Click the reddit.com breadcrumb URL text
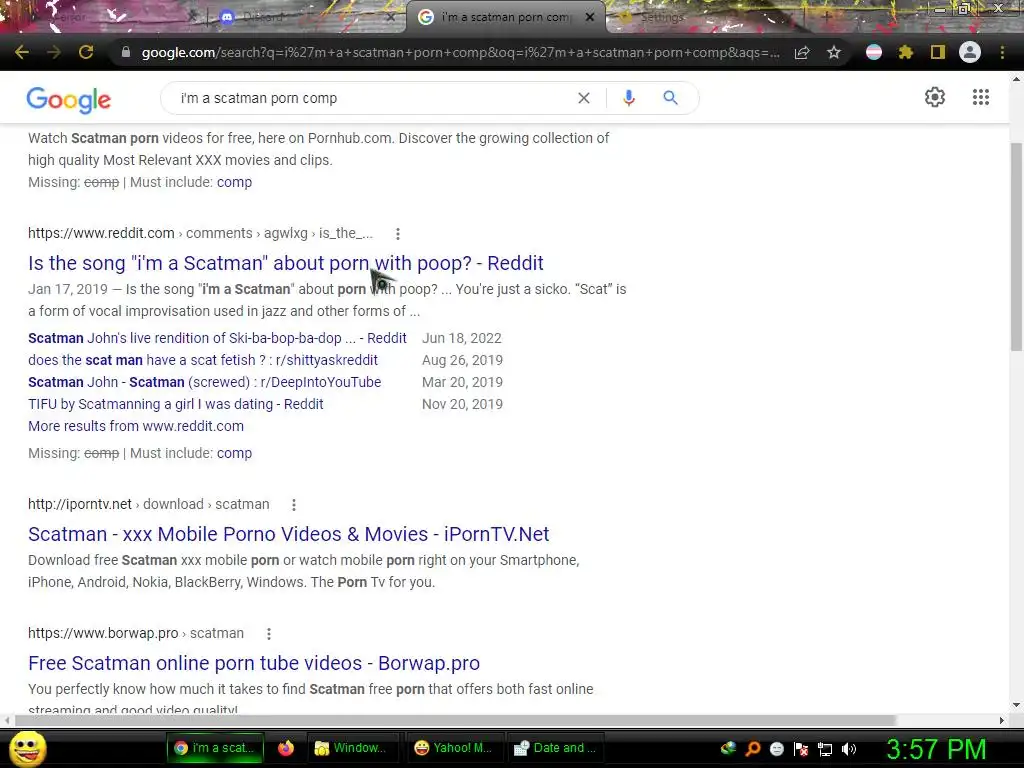1024x768 pixels. click(x=200, y=233)
